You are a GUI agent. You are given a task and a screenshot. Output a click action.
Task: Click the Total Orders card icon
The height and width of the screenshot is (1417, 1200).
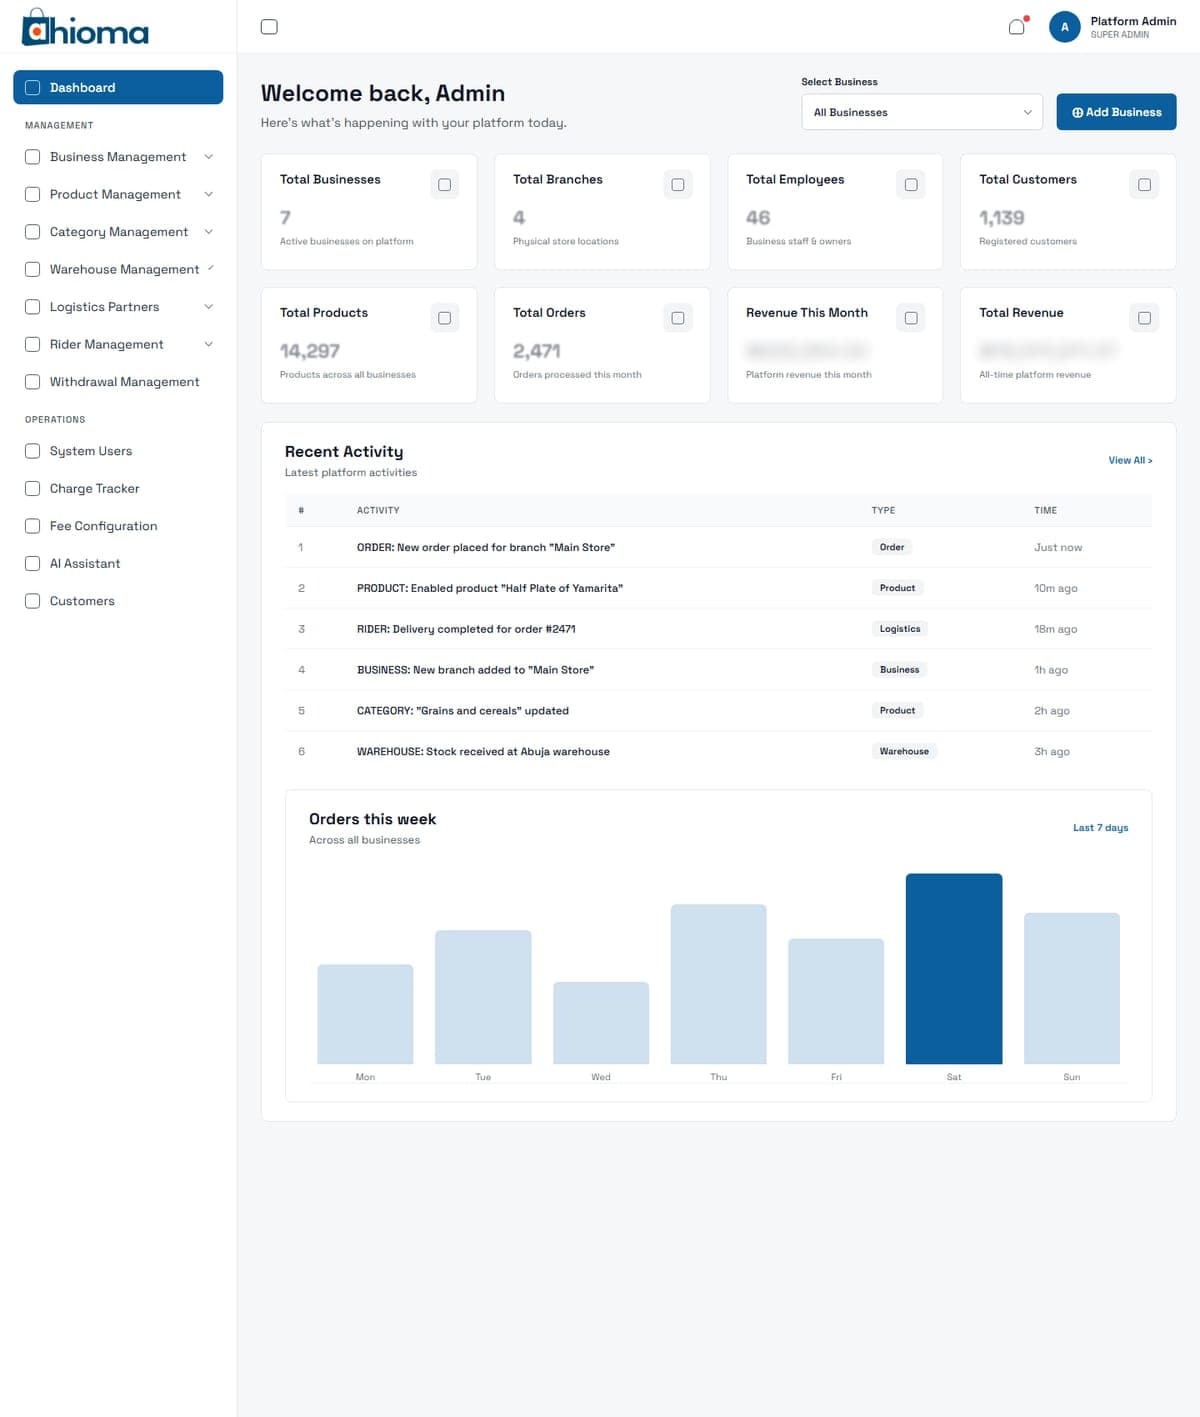coord(678,318)
